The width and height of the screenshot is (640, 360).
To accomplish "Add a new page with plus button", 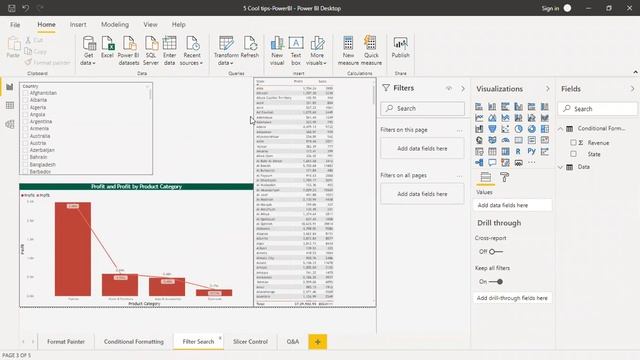I will coord(318,342).
